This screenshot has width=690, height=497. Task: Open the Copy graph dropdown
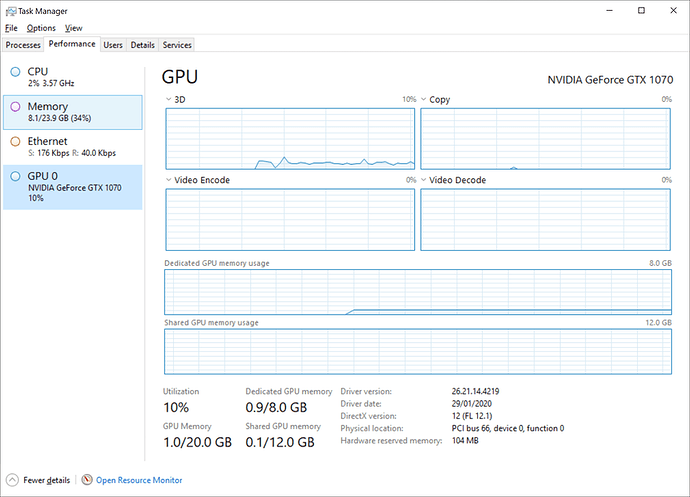424,100
